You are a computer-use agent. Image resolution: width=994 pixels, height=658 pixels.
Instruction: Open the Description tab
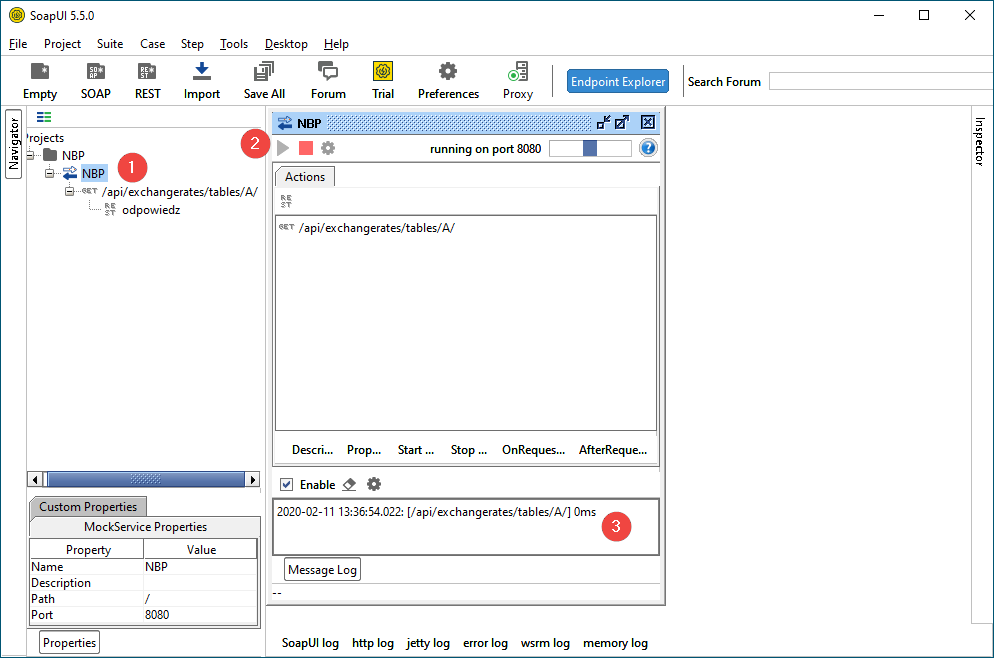click(x=313, y=449)
